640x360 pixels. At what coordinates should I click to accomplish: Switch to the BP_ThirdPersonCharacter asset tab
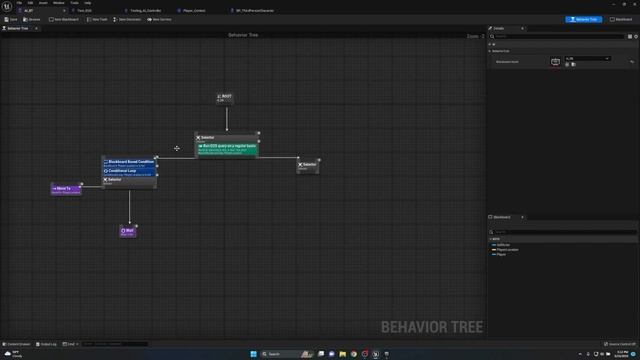[x=255, y=11]
